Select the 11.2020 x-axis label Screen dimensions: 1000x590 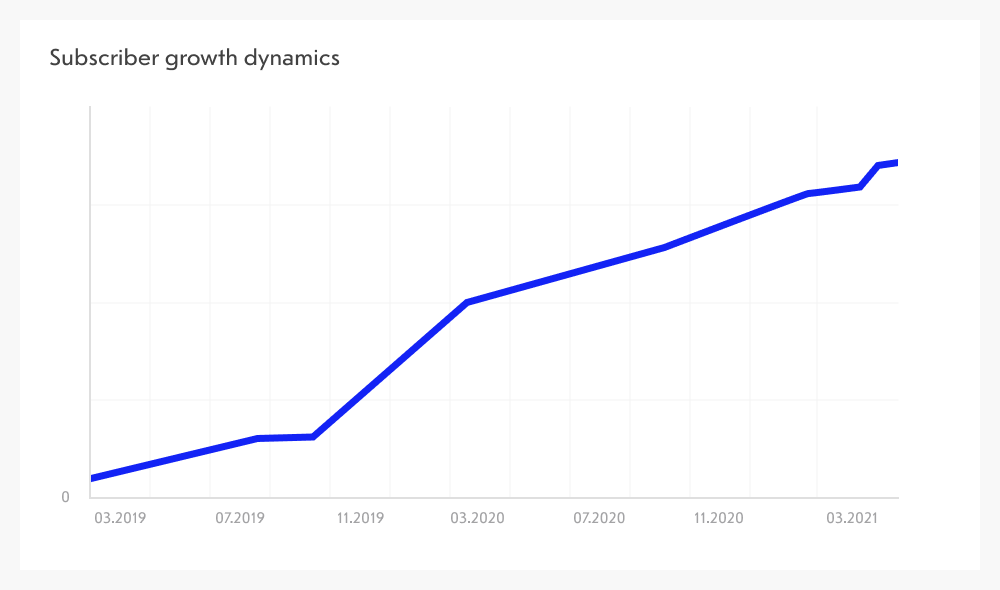(x=718, y=518)
